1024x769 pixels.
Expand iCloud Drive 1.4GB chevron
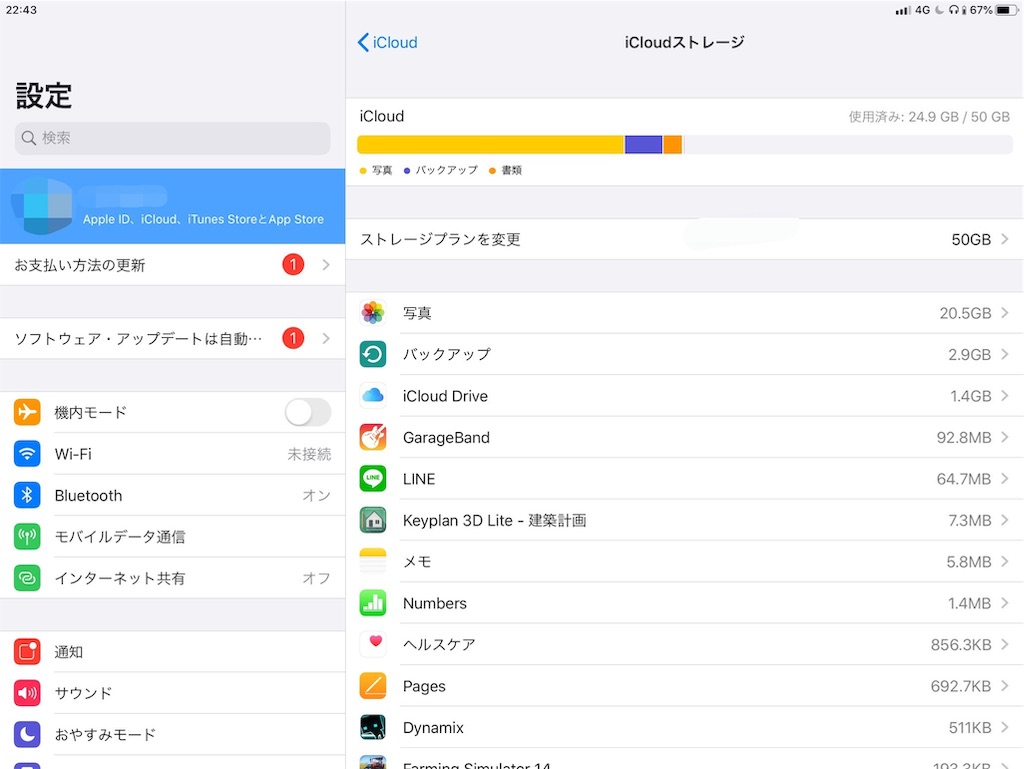point(1005,396)
